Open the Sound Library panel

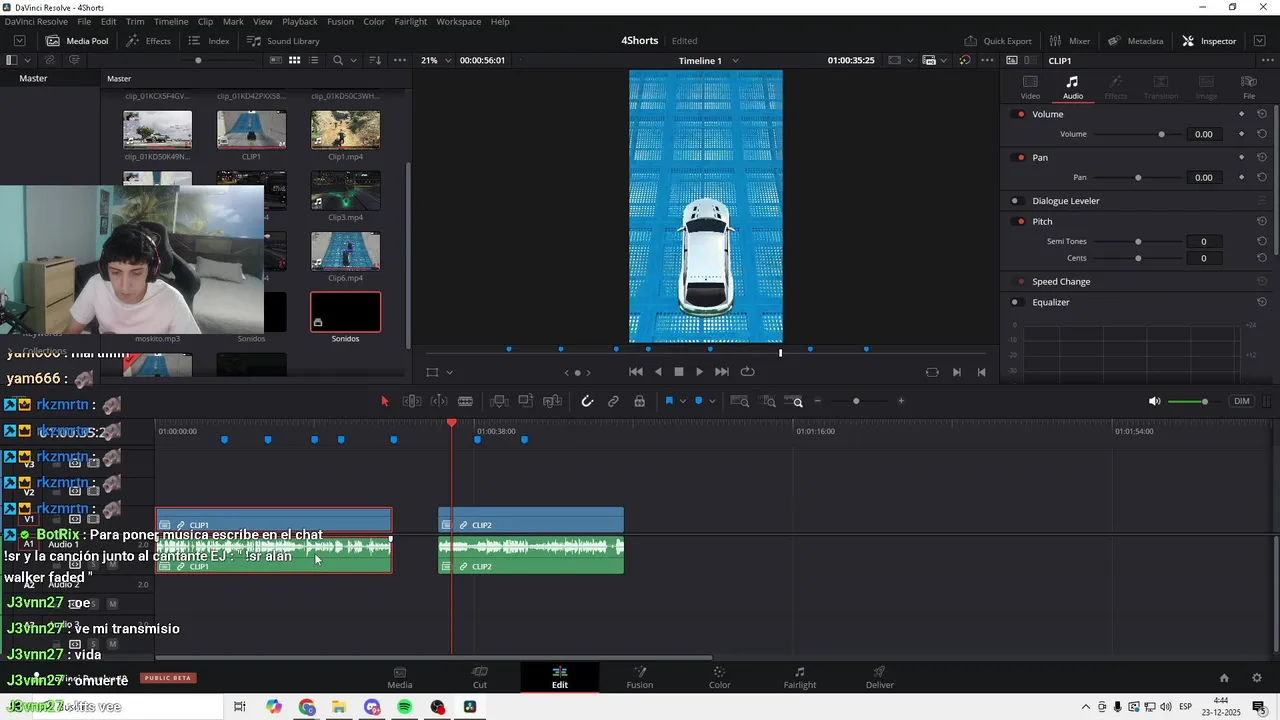(x=283, y=41)
